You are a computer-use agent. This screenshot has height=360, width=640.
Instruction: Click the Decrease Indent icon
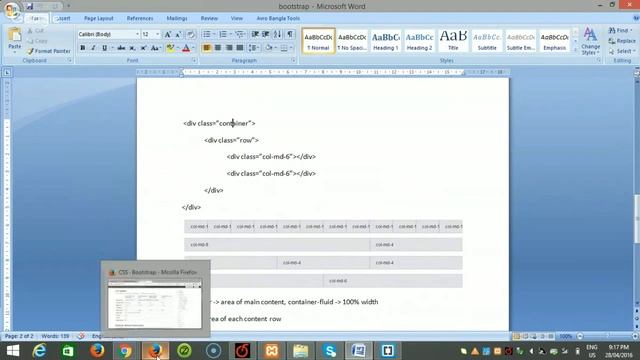click(x=255, y=34)
